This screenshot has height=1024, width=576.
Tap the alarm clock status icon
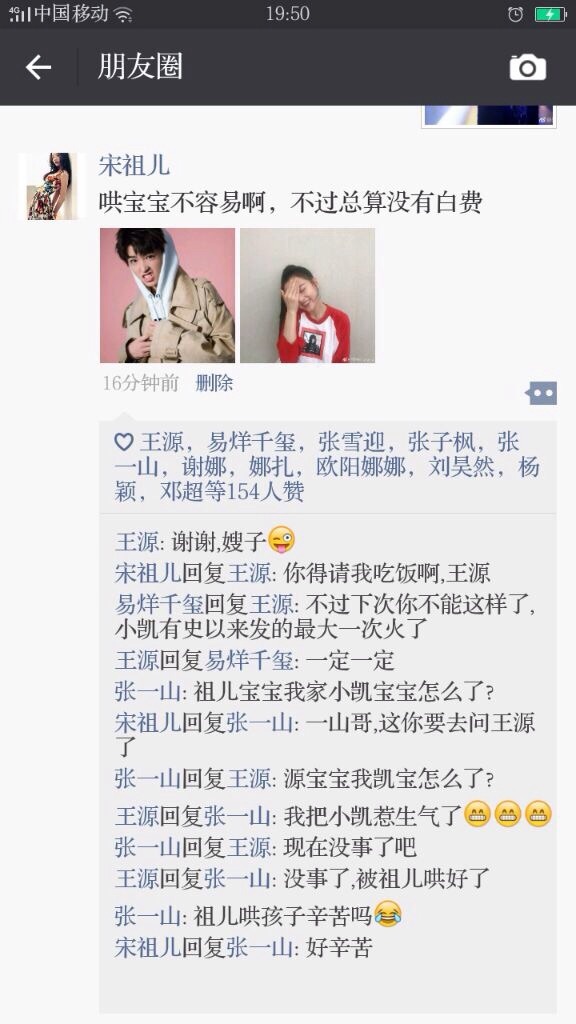[515, 14]
